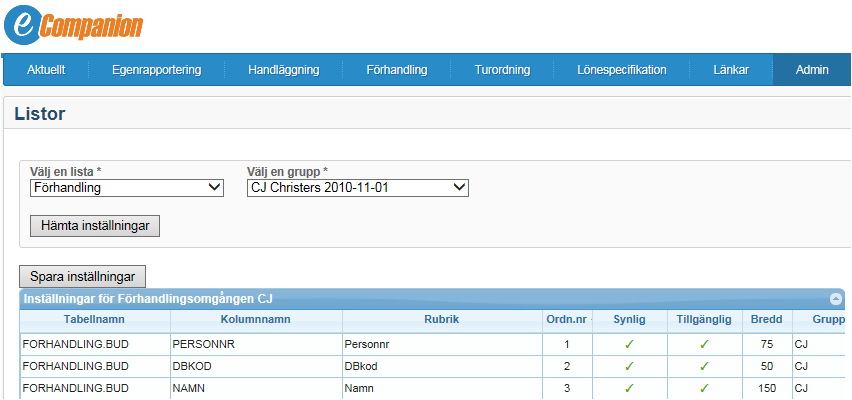Screen dimensions: 852x400
Task: Open the Välj en grupp dropdown
Action: [x=357, y=187]
